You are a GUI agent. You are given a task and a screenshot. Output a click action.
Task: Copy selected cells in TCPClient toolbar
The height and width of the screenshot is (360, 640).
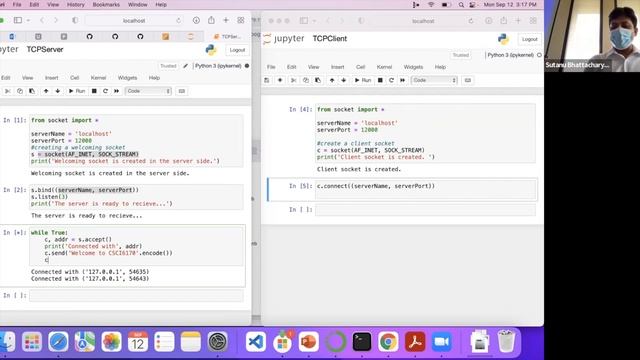[306, 80]
